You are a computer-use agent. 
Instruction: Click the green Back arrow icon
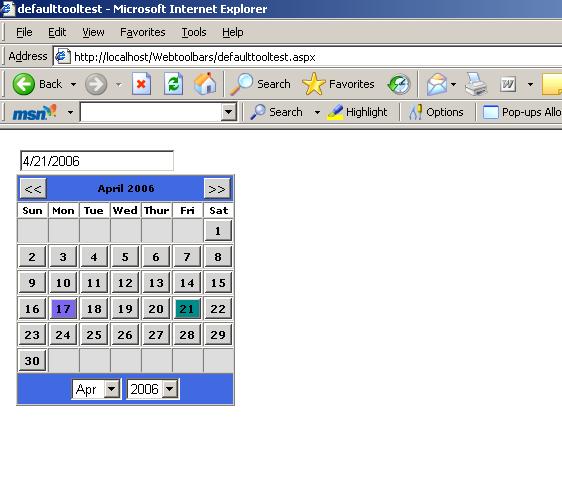(x=24, y=84)
